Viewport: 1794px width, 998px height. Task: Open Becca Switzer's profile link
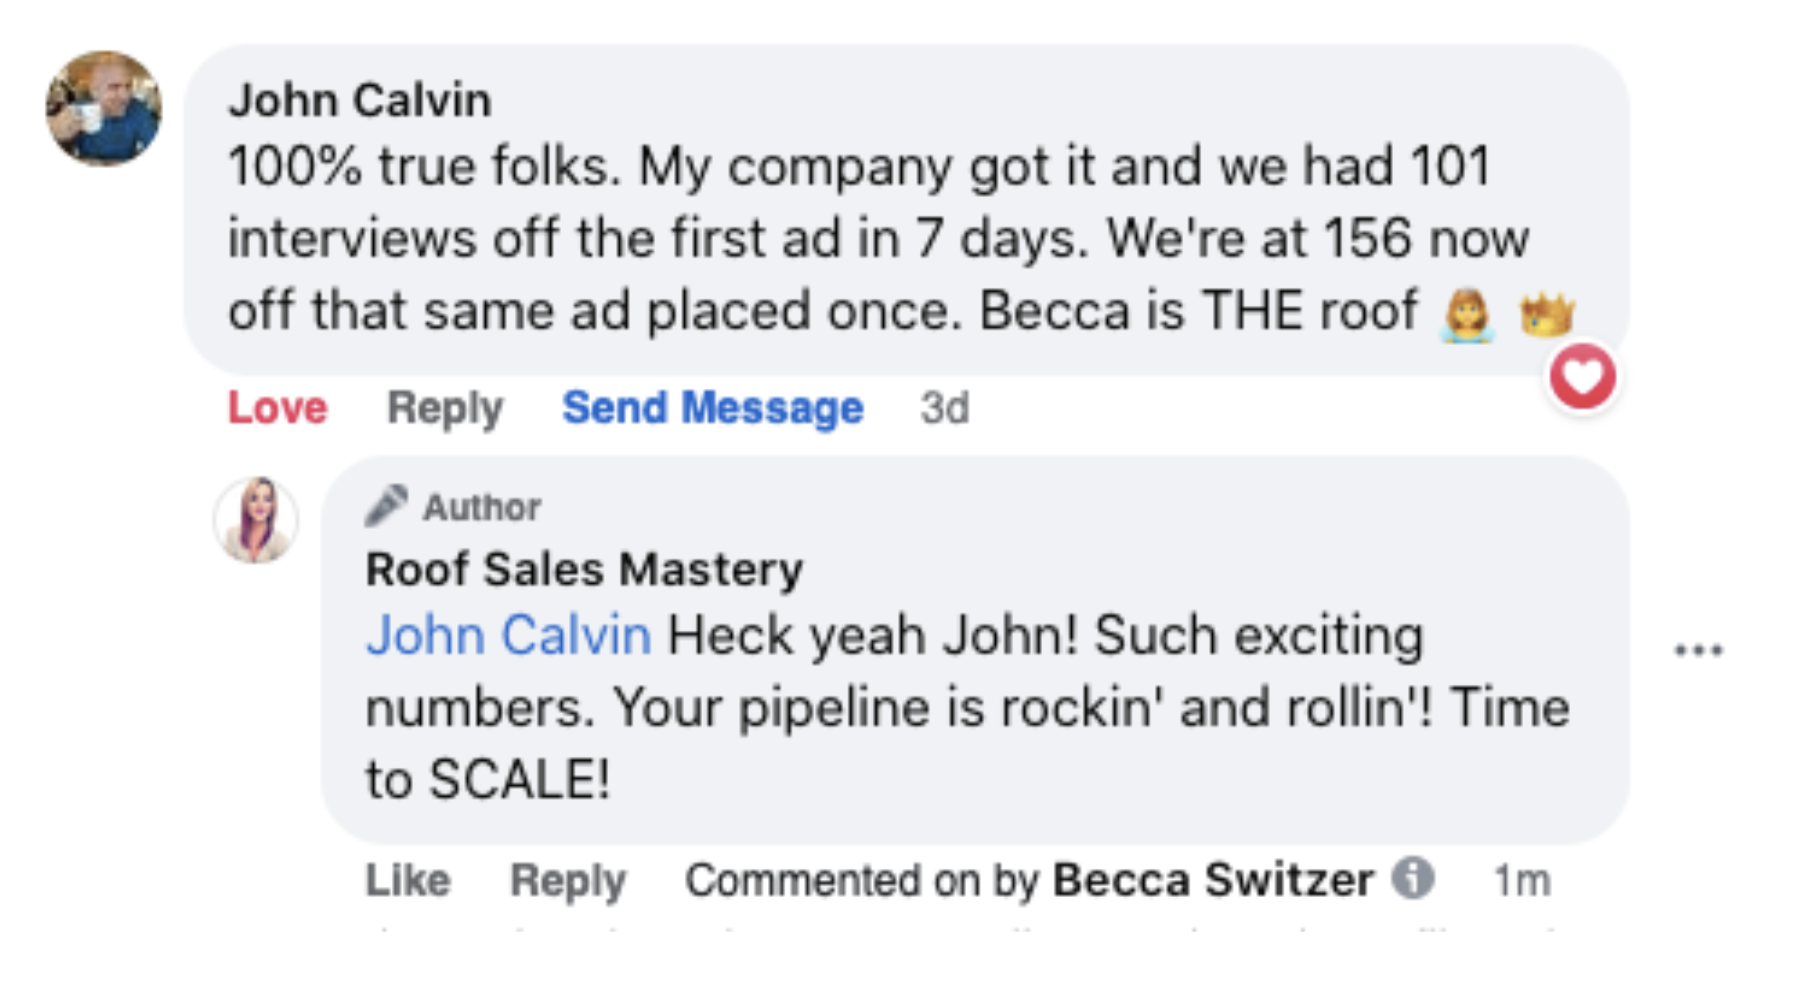click(x=1212, y=881)
